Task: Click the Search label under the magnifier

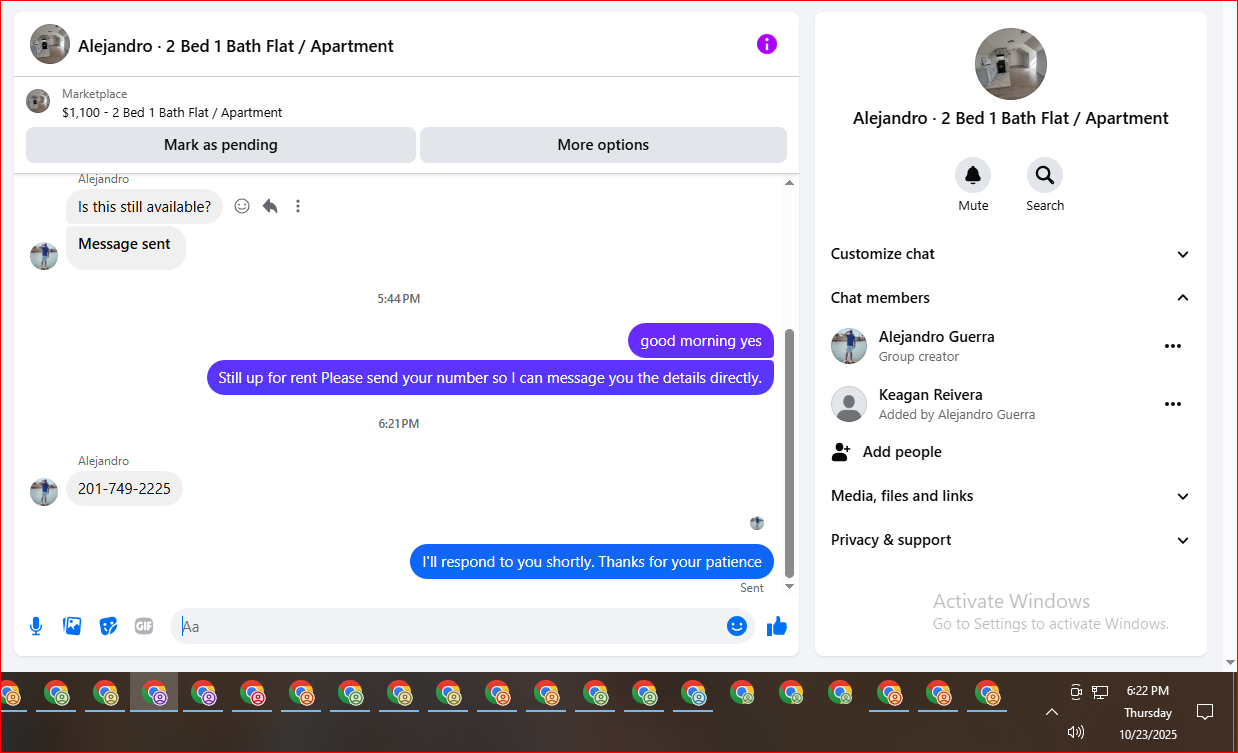Action: [x=1045, y=206]
